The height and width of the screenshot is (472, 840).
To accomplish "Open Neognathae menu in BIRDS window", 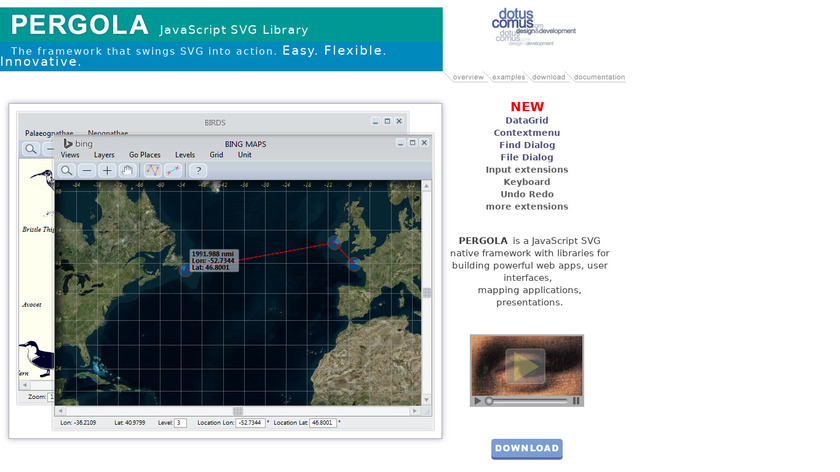I will (108, 133).
